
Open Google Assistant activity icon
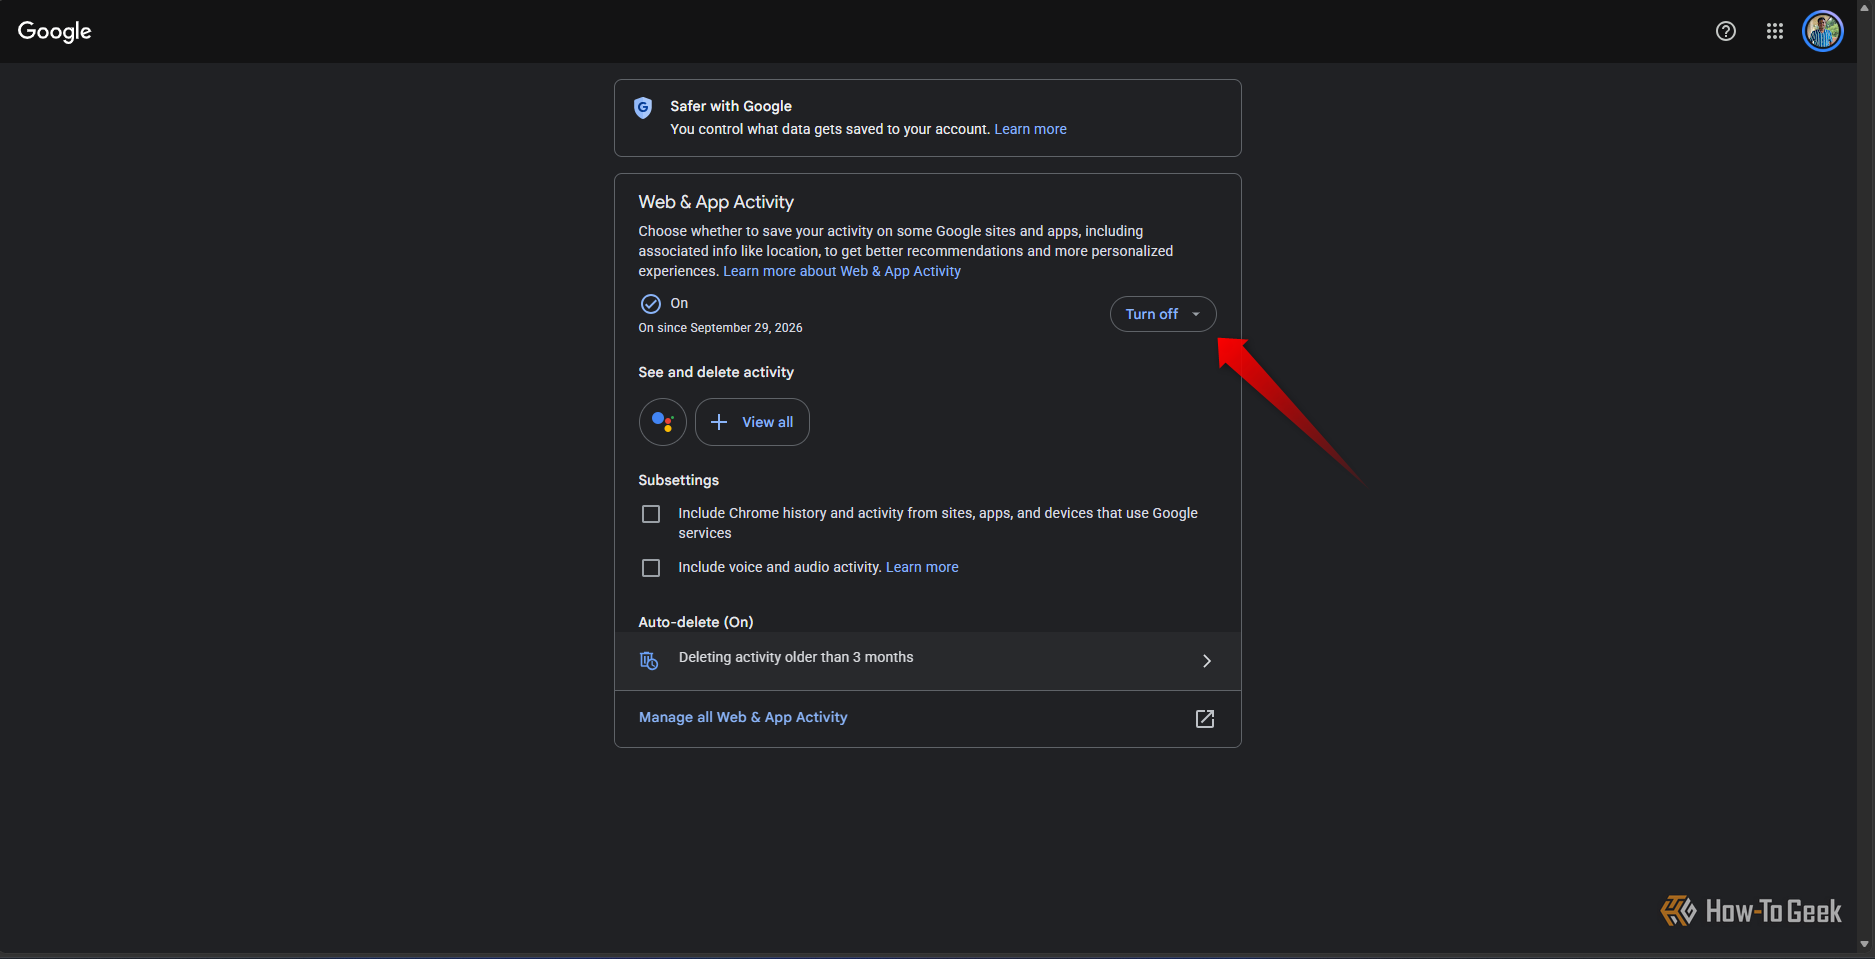pos(663,422)
